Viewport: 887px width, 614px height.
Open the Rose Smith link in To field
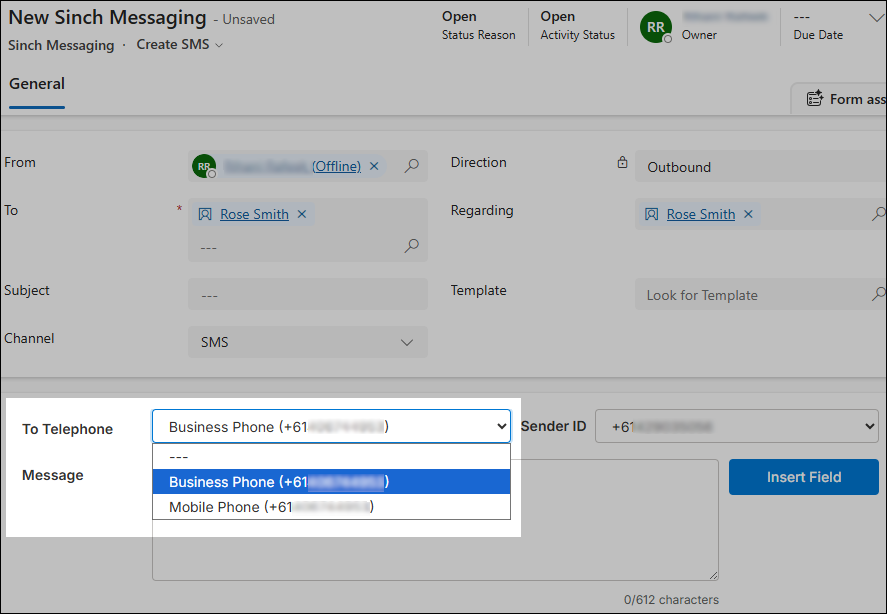tap(255, 214)
